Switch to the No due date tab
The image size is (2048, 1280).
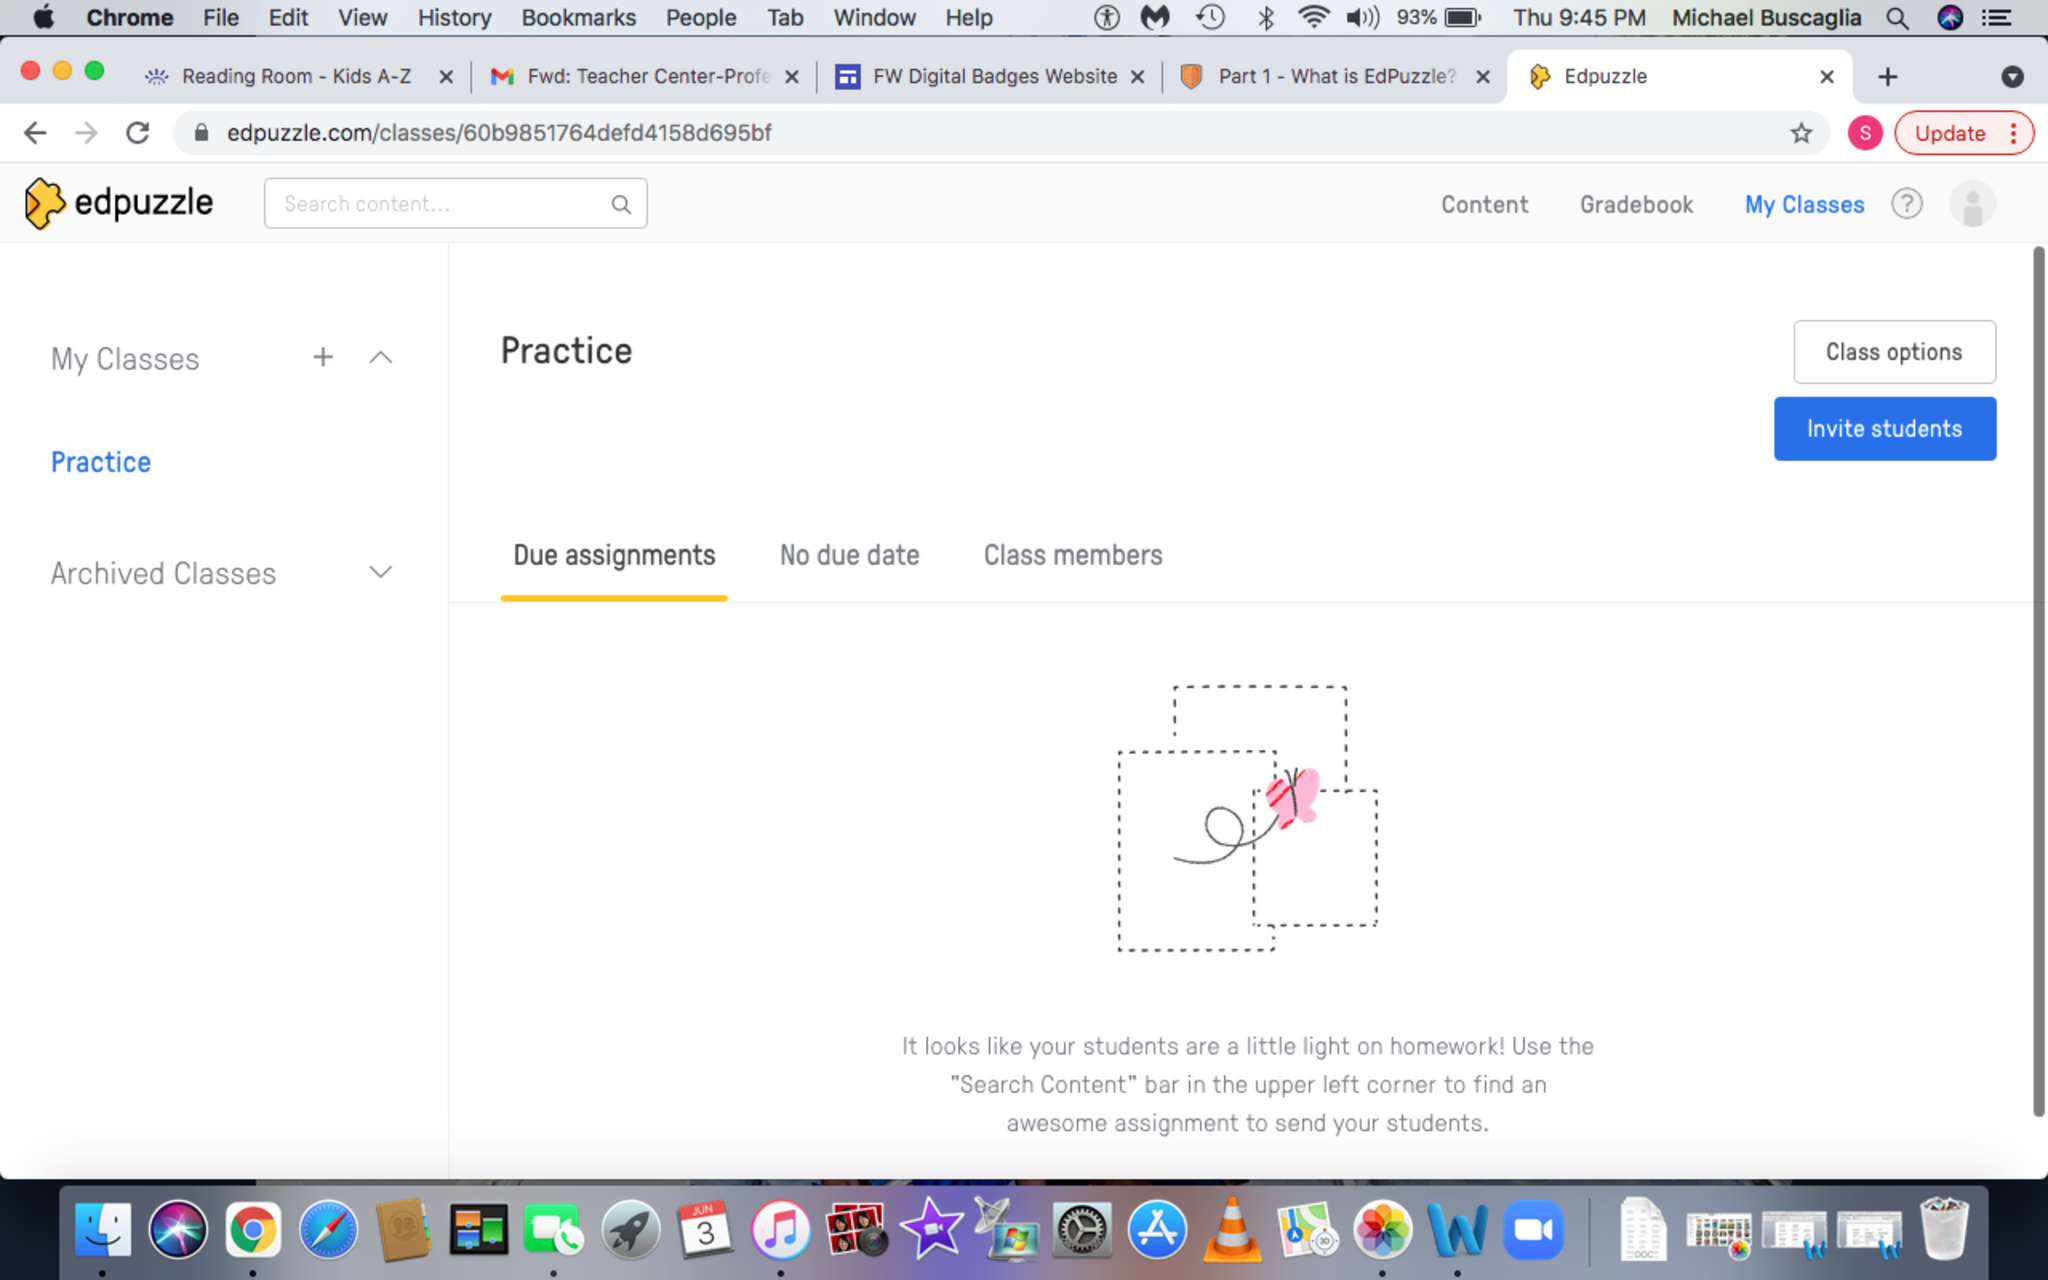pyautogui.click(x=849, y=555)
